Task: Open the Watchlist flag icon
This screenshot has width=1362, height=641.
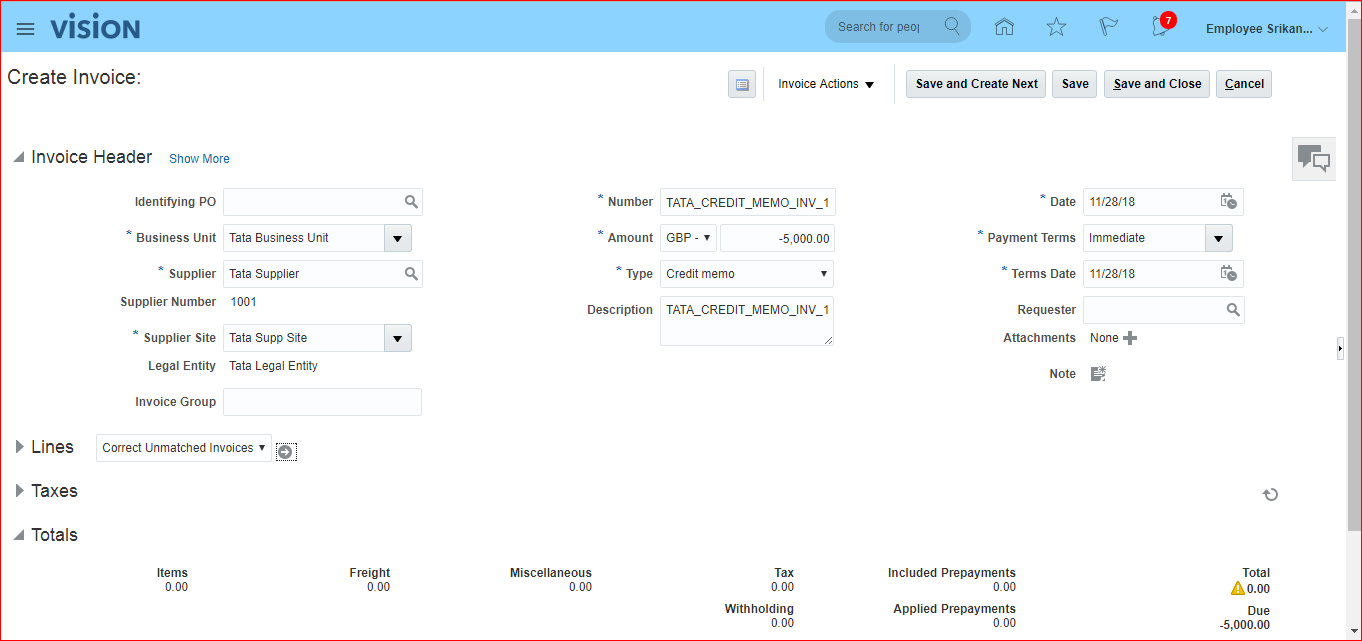Action: coord(1108,28)
